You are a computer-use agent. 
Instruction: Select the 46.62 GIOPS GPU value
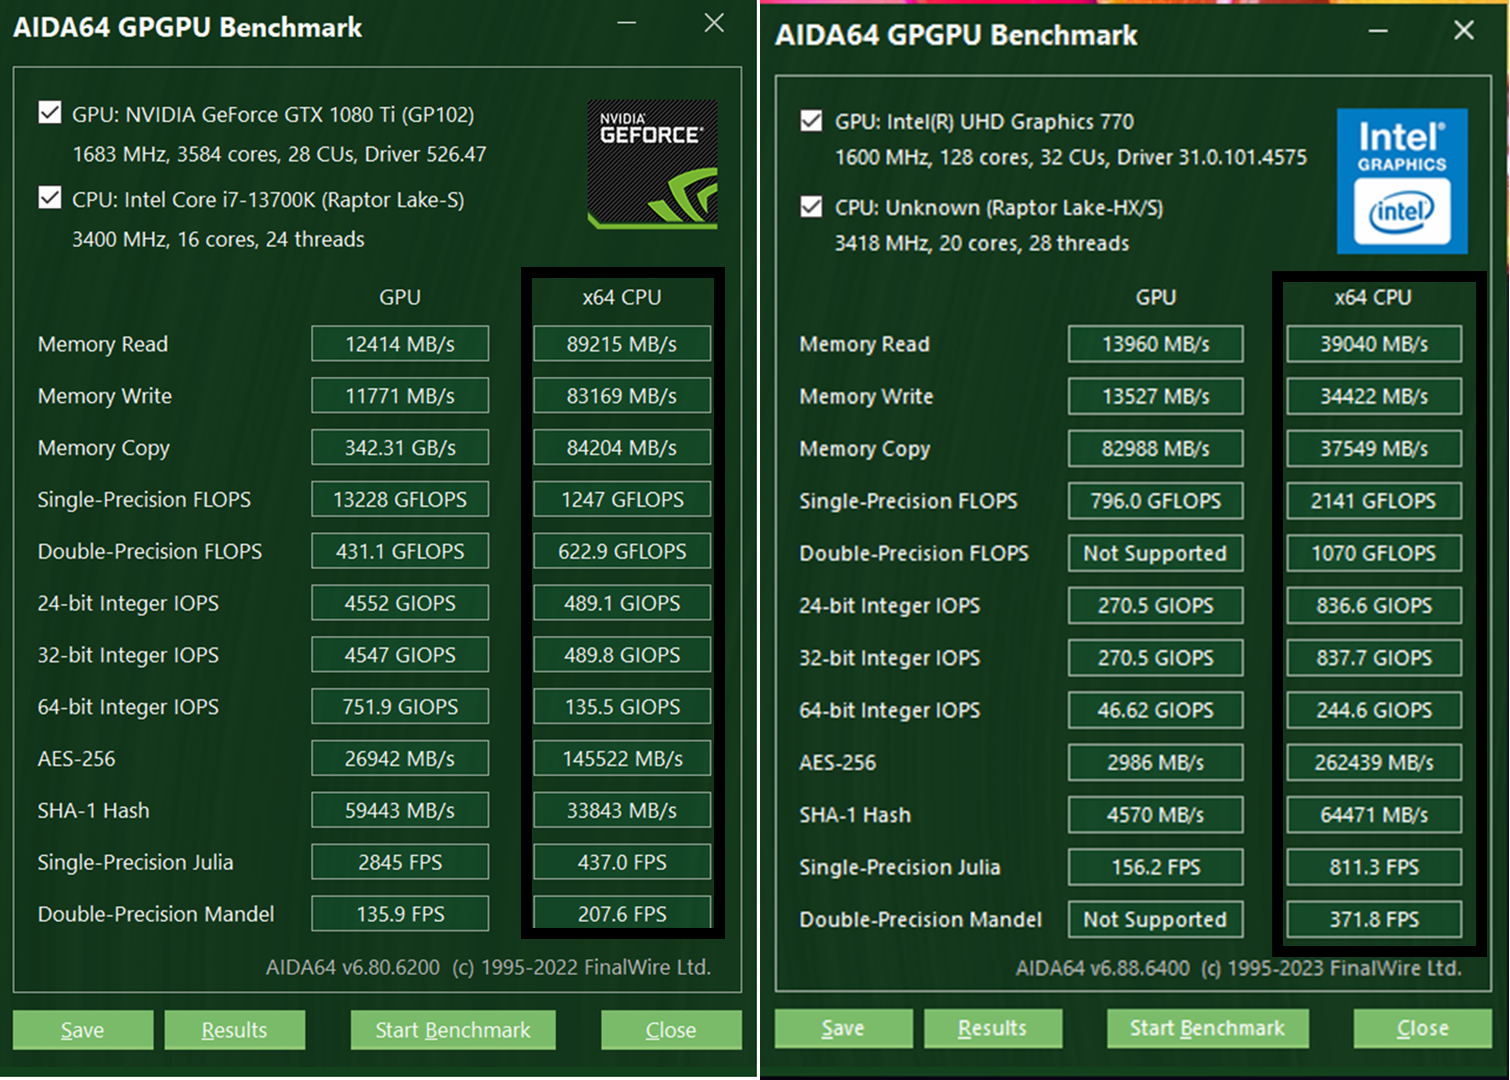coord(1156,710)
